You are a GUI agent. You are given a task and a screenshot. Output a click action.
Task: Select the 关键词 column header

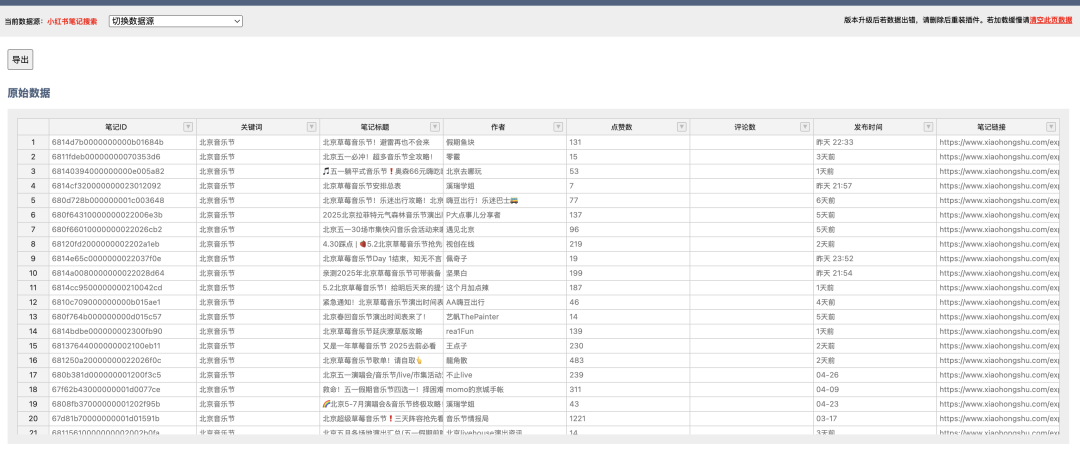[258, 127]
